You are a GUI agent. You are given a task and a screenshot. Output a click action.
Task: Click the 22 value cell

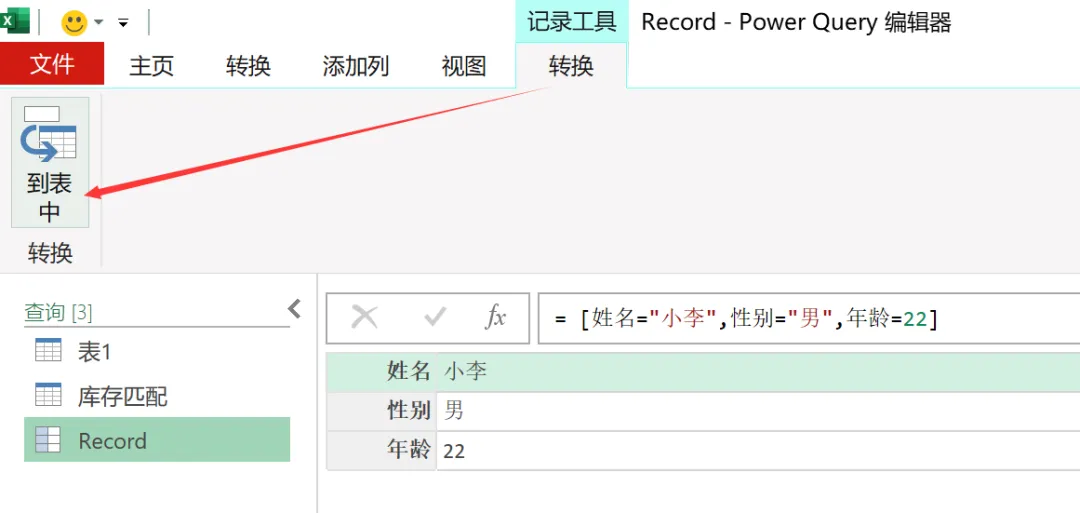[x=758, y=451]
